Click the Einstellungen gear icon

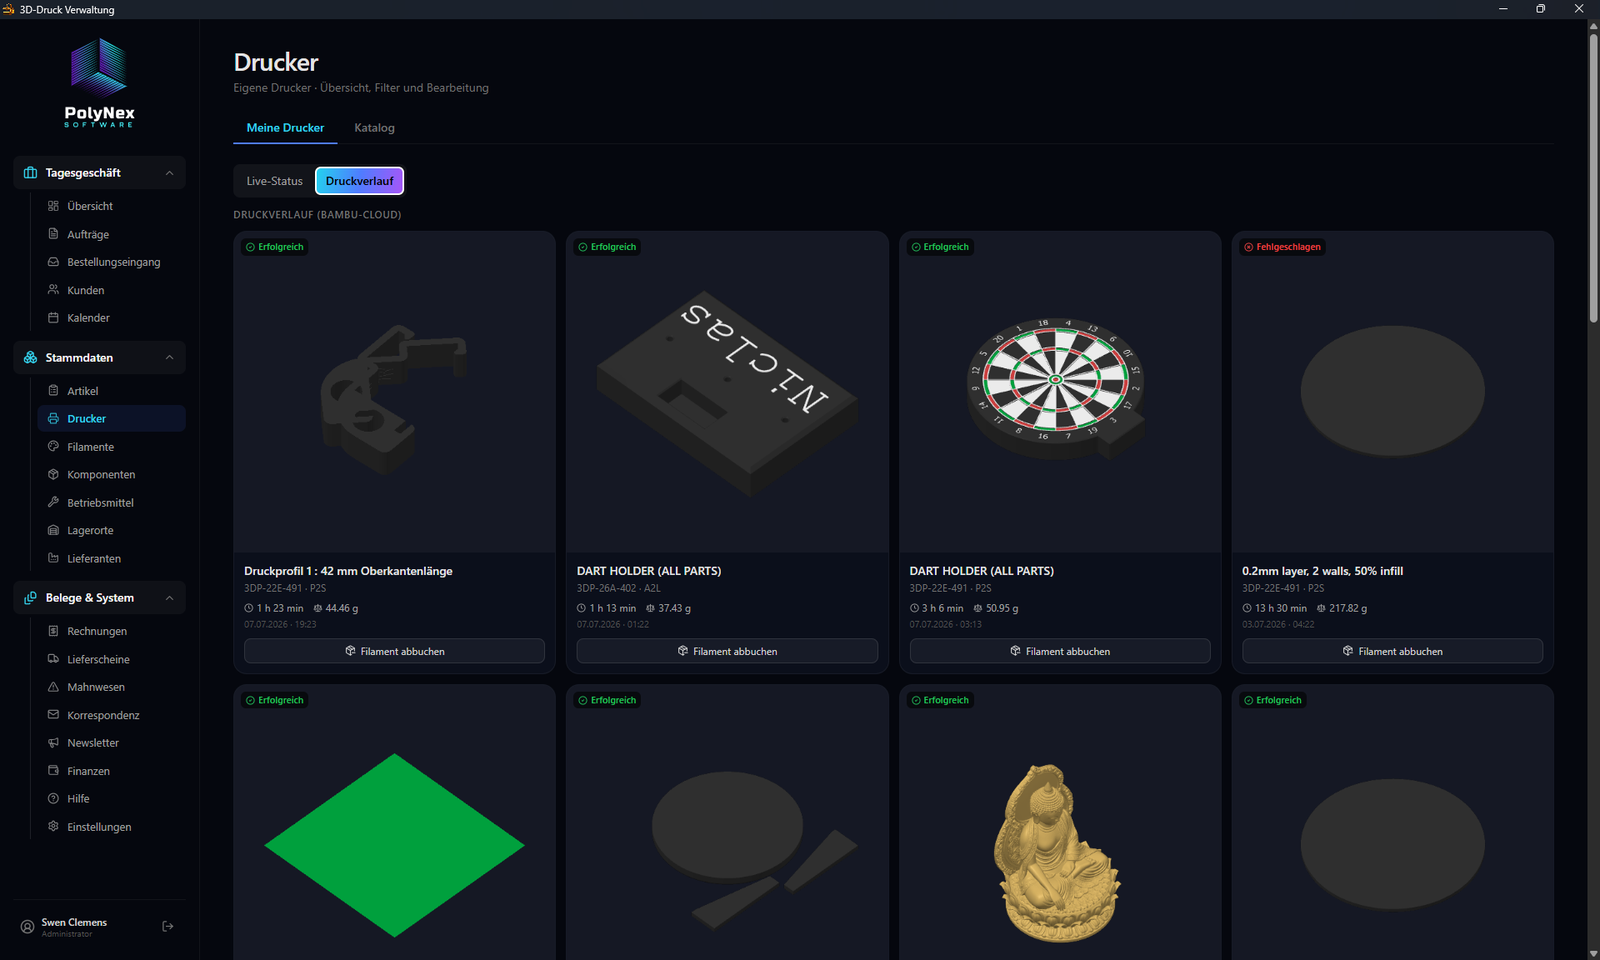[54, 827]
